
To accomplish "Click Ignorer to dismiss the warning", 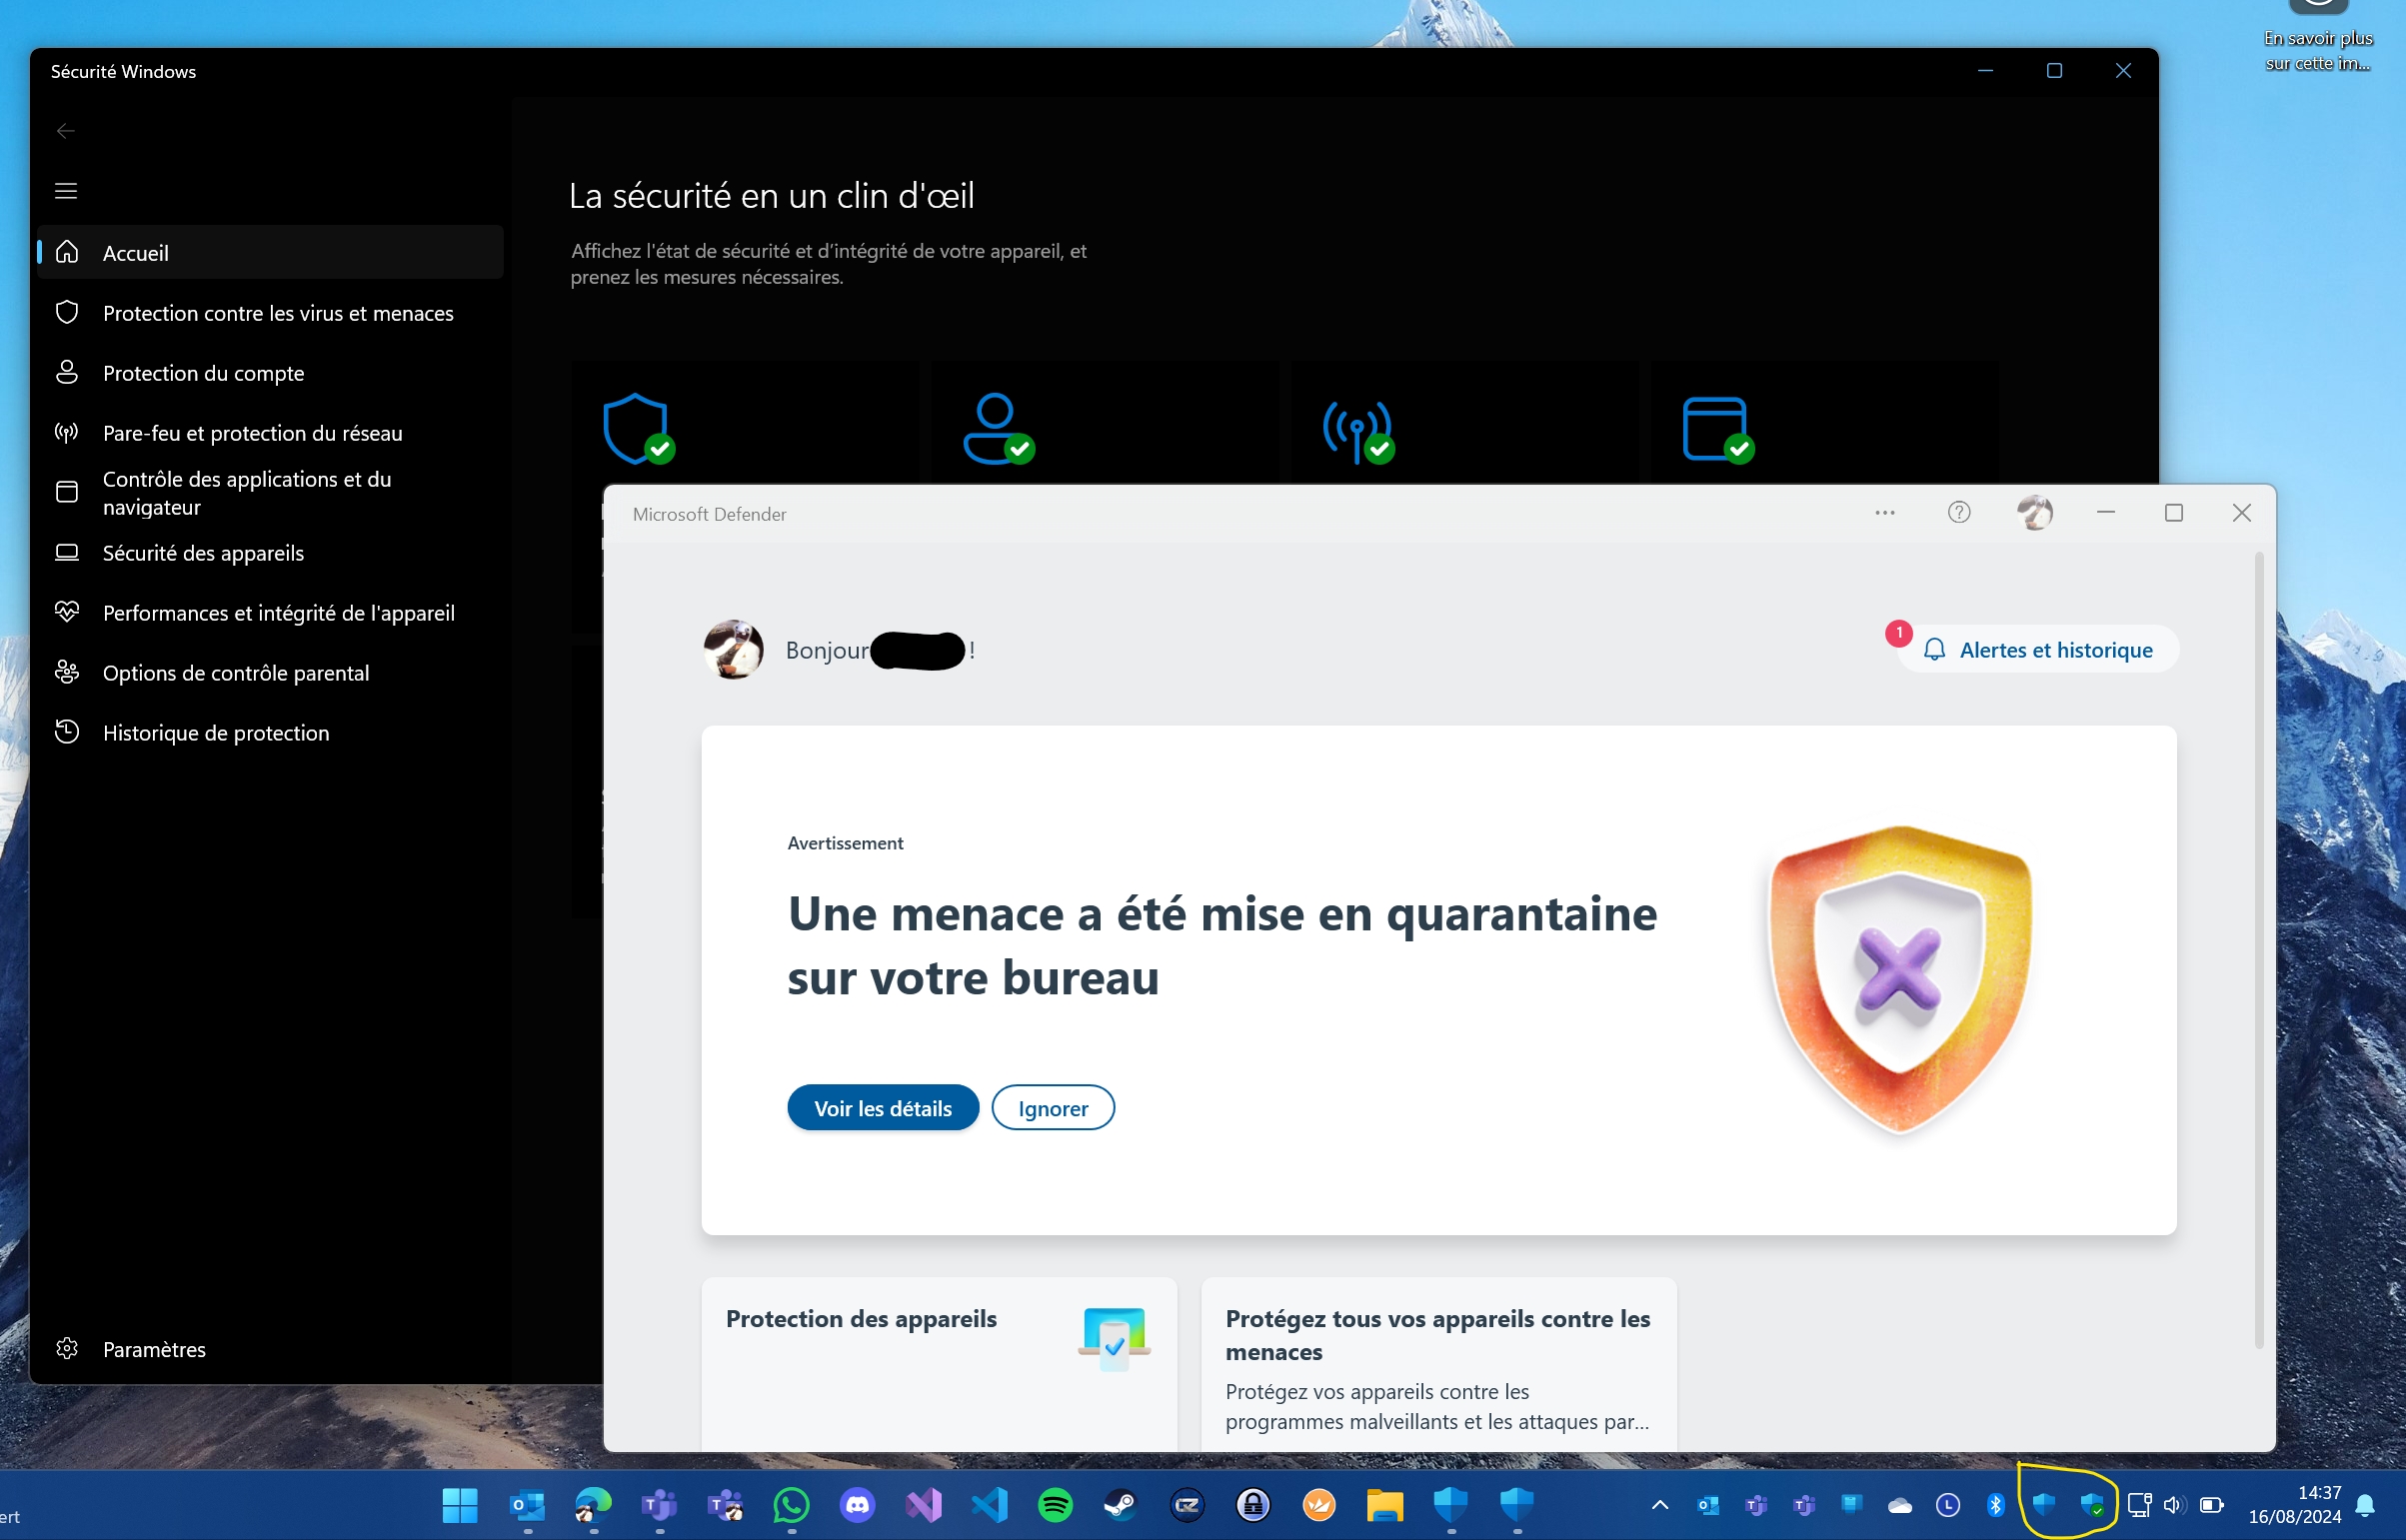I will (x=1052, y=1108).
